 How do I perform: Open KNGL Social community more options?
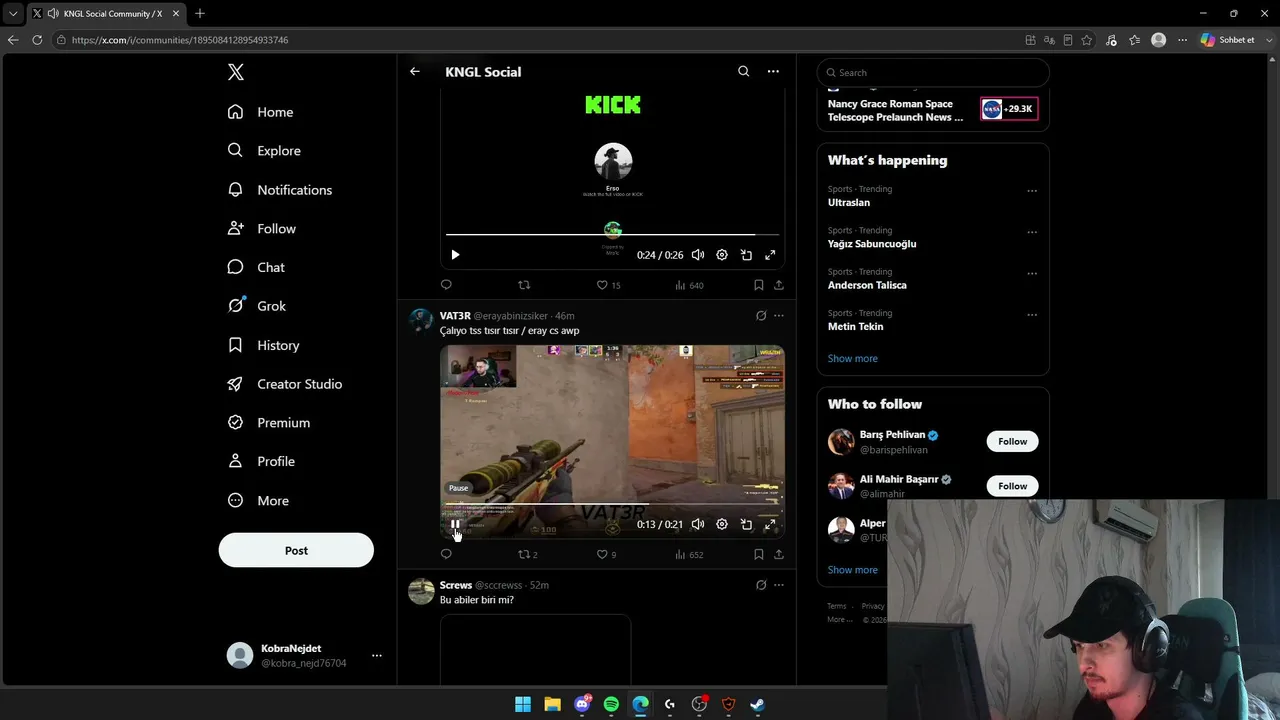(x=773, y=72)
